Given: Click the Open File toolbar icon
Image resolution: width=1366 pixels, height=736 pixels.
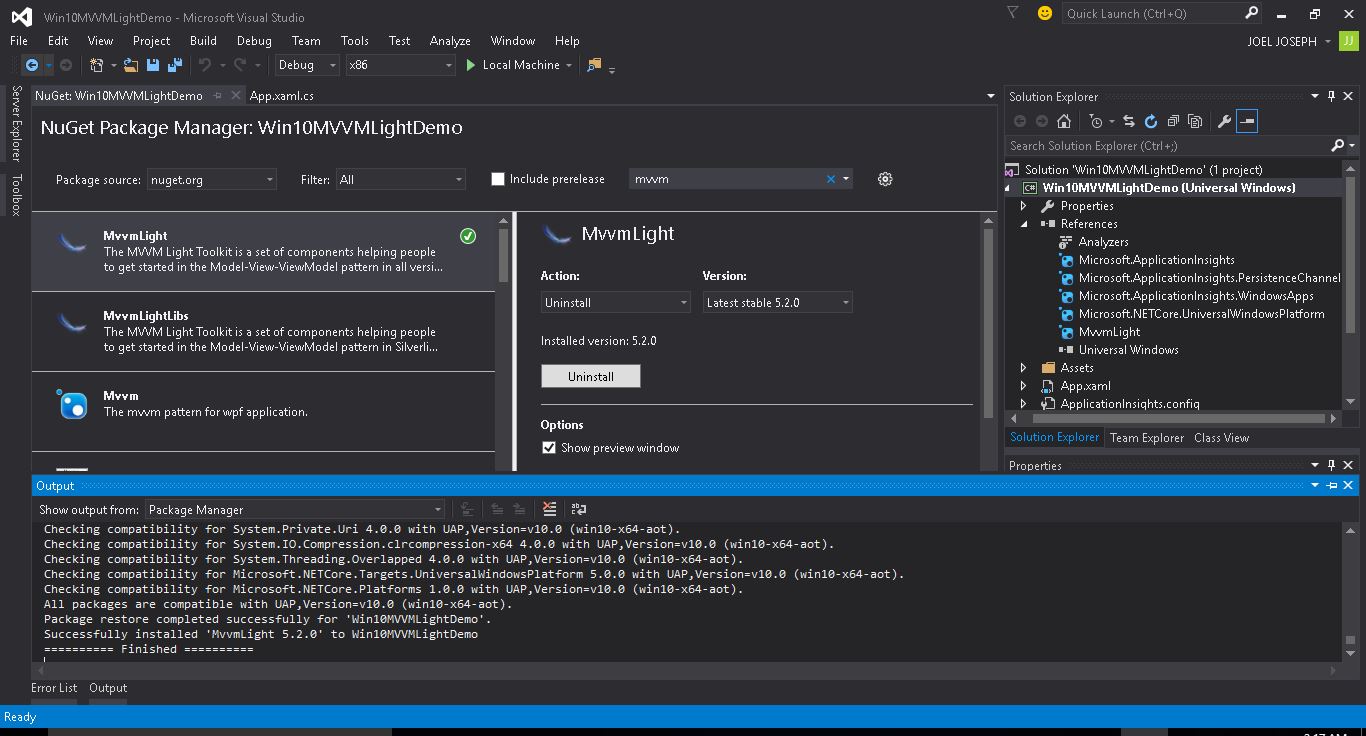Looking at the screenshot, I should pyautogui.click(x=131, y=65).
